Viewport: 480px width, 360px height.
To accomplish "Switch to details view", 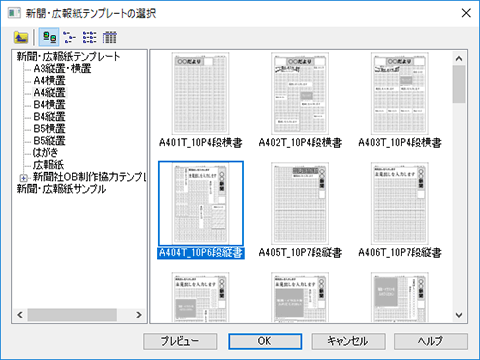I will tap(109, 37).
